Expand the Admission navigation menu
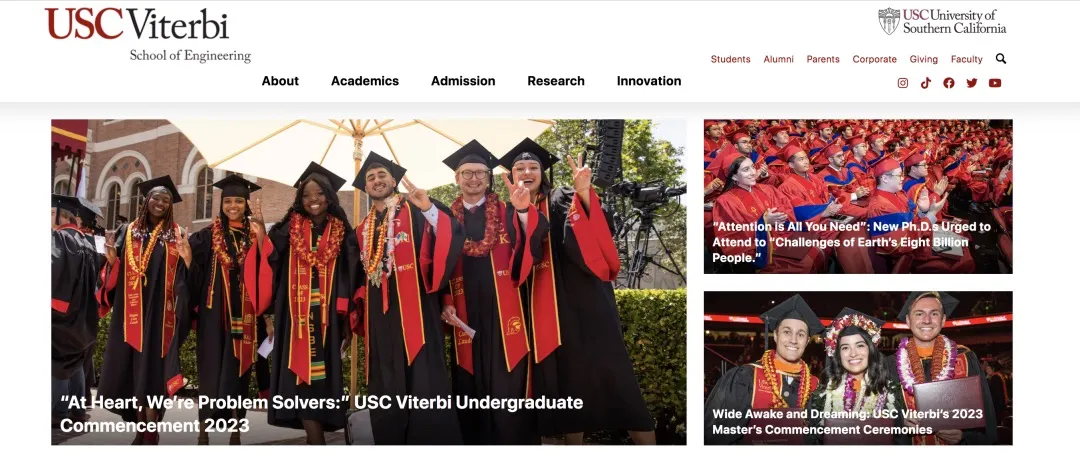Viewport: 1080px width, 459px height. 463,81
